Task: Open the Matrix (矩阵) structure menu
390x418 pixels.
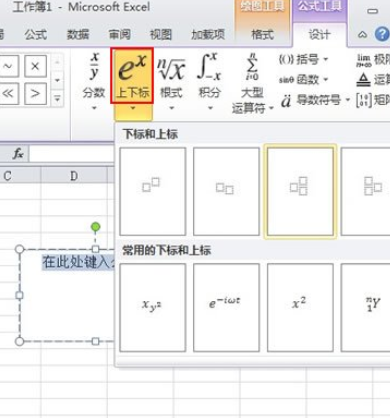Action: pyautogui.click(x=373, y=100)
